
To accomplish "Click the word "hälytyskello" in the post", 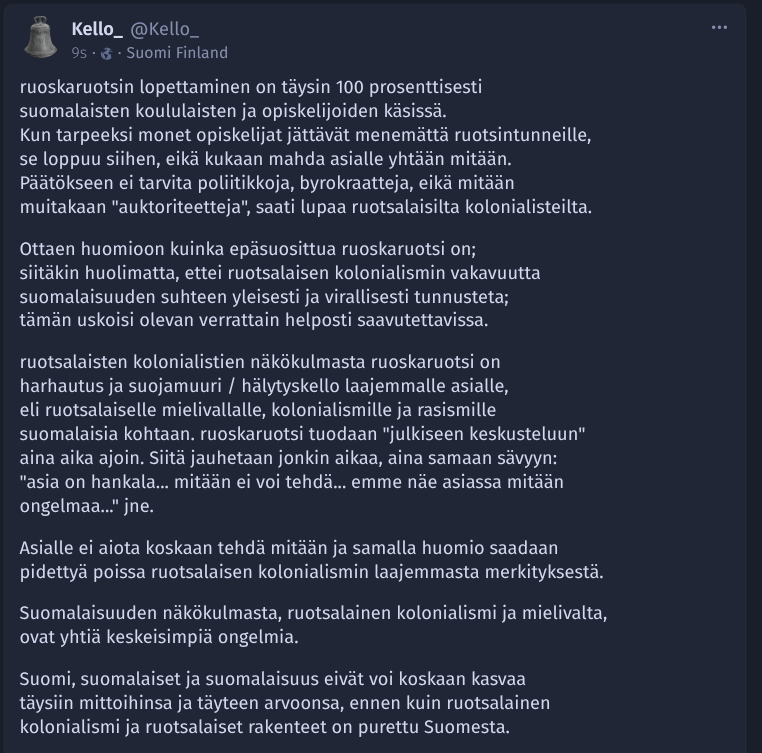I will pos(290,386).
